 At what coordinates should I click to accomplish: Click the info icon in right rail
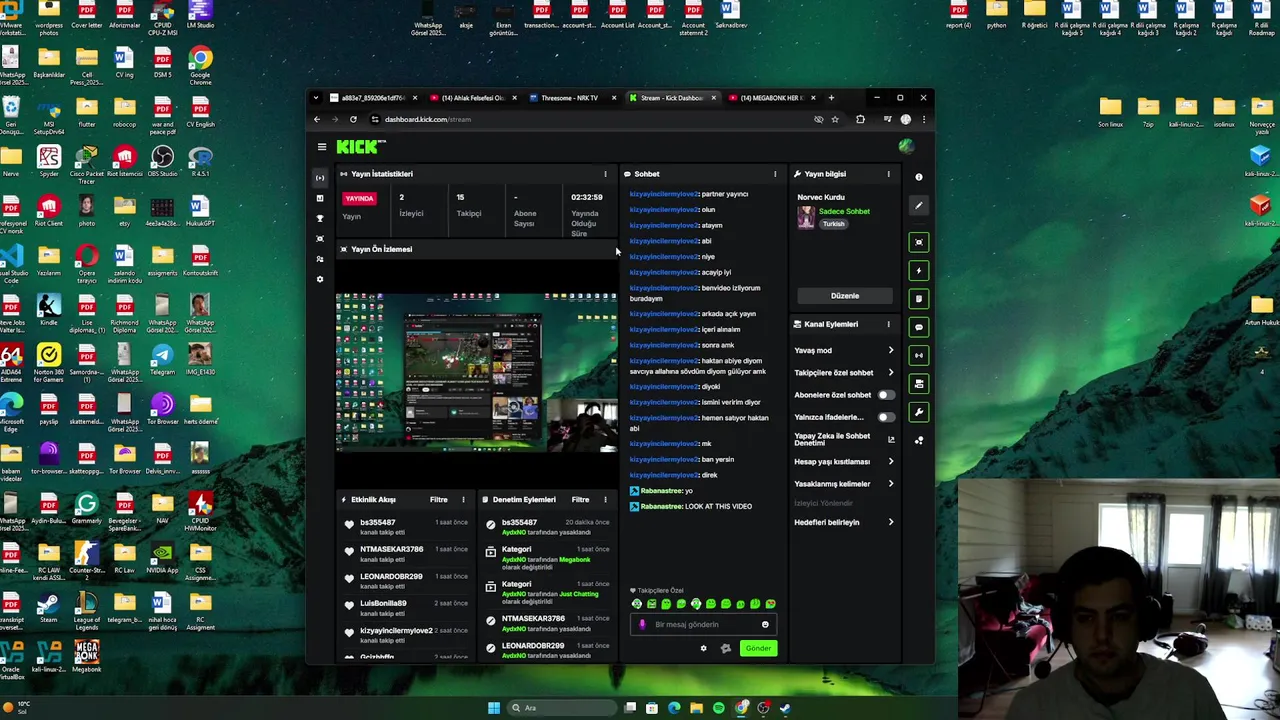[x=918, y=177]
